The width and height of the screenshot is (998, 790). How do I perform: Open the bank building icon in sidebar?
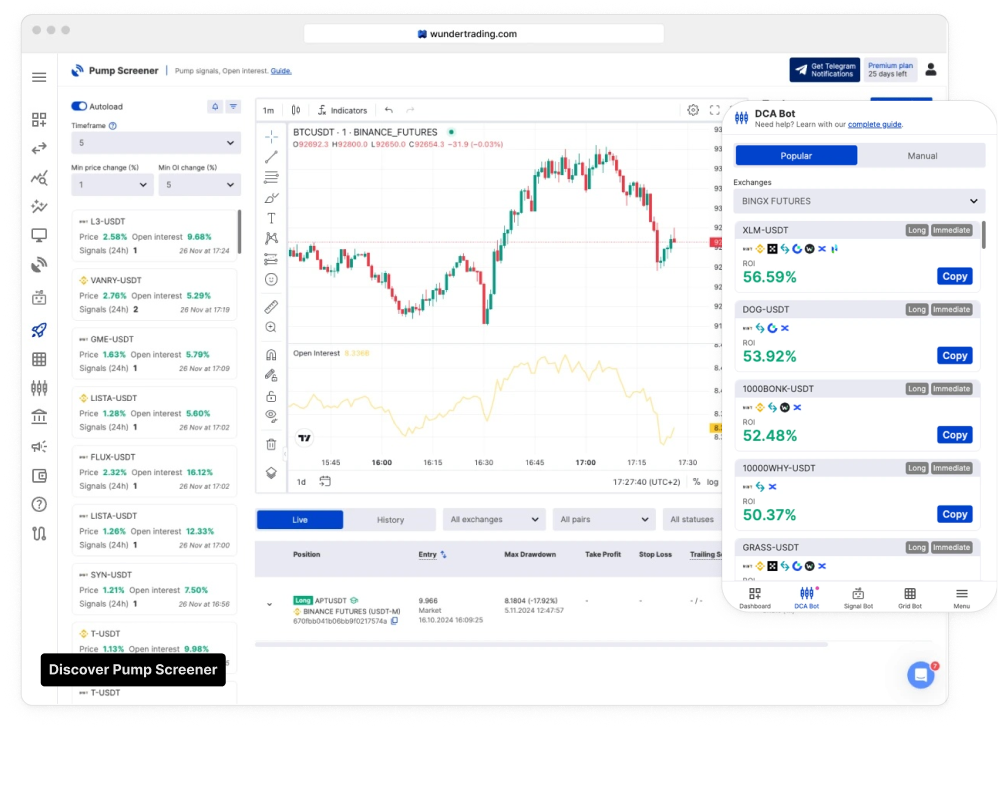point(39,417)
